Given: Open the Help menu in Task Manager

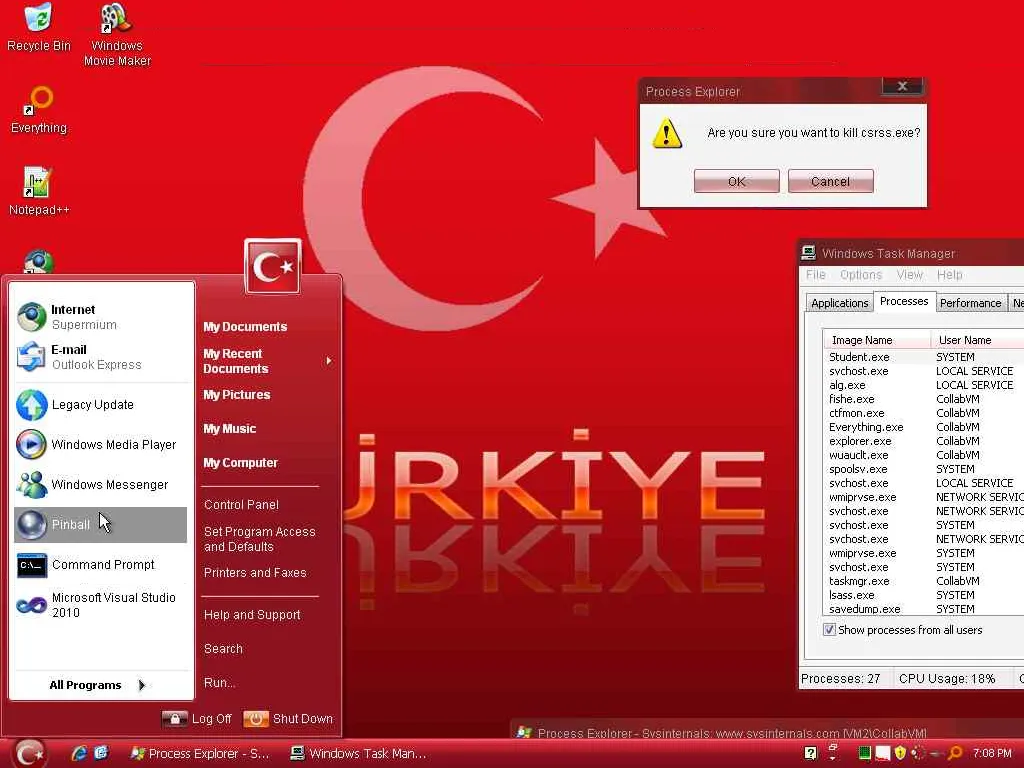Looking at the screenshot, I should click(950, 274).
